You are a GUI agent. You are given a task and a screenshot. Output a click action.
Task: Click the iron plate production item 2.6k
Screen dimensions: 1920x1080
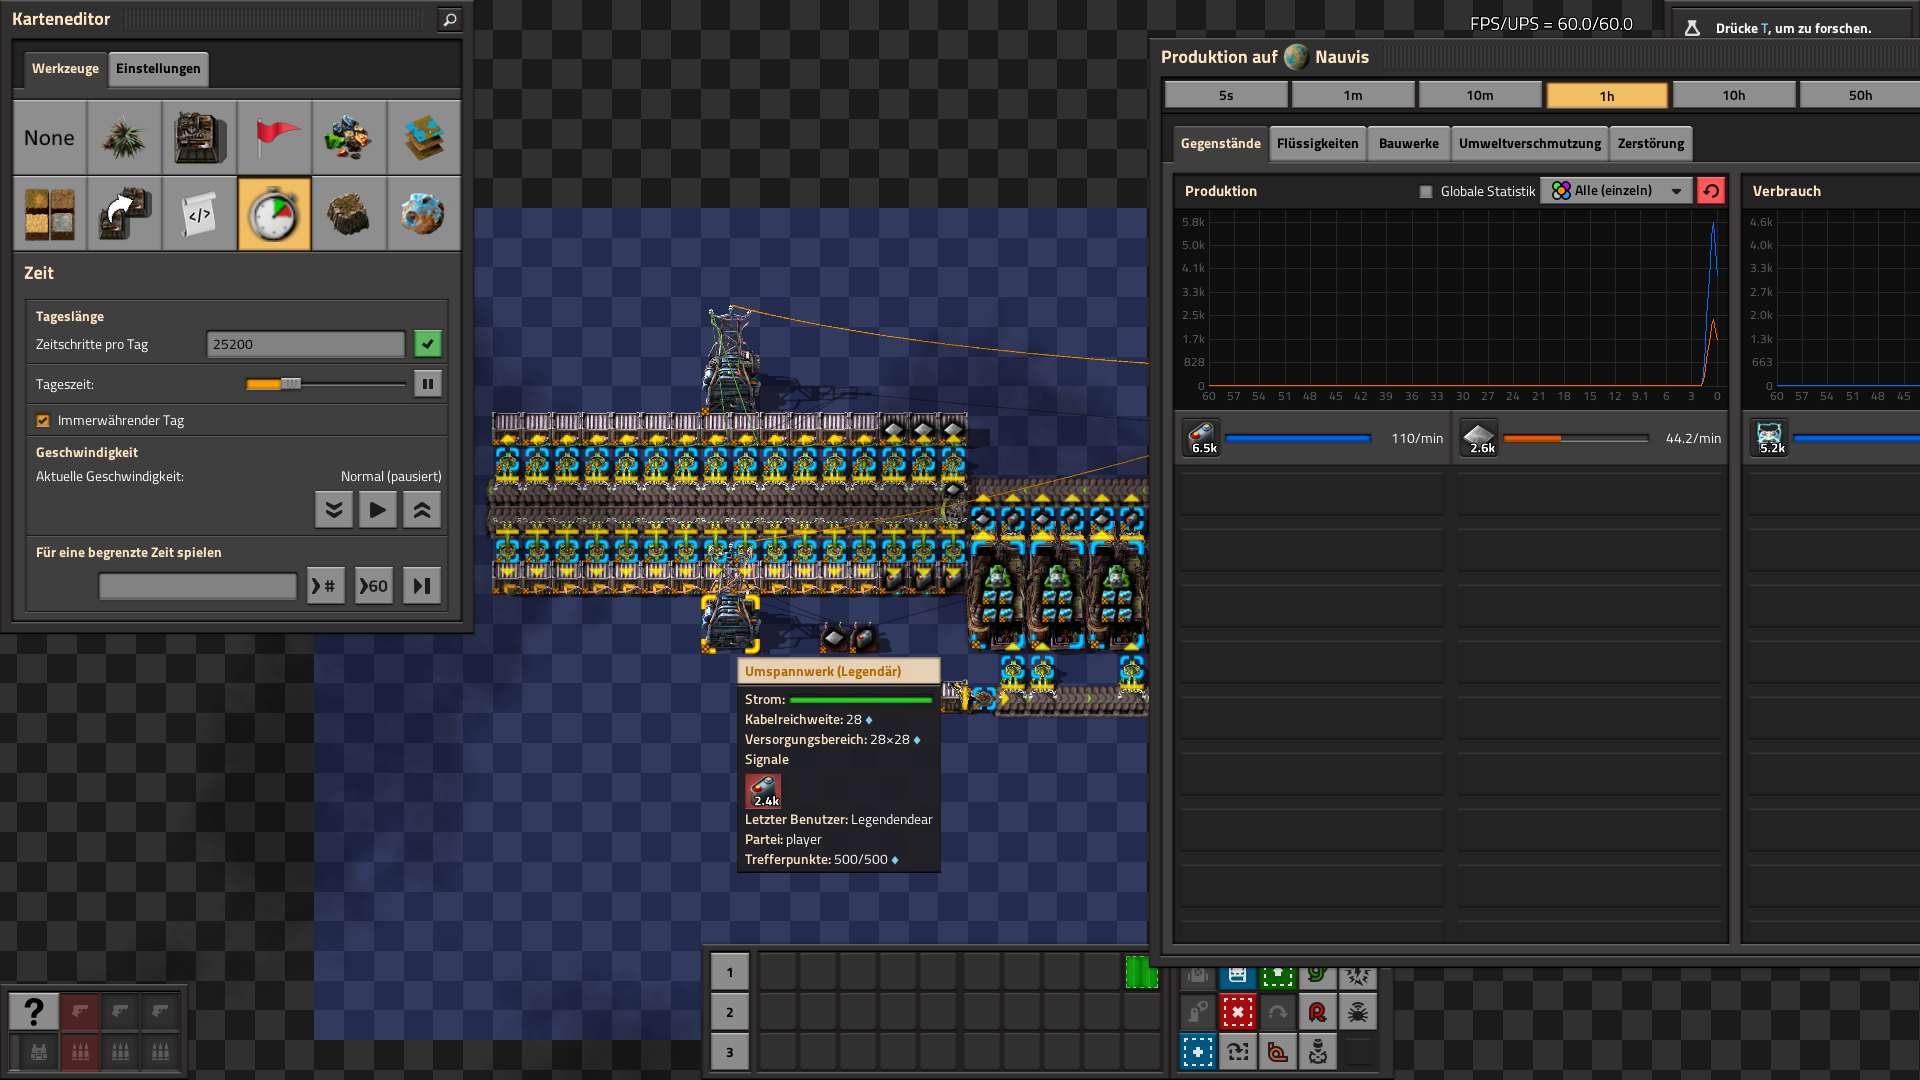[1480, 438]
